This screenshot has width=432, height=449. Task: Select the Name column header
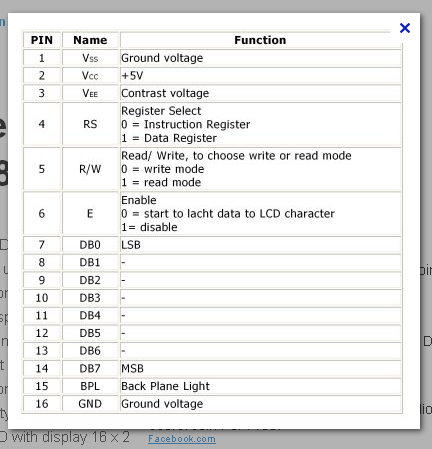90,40
